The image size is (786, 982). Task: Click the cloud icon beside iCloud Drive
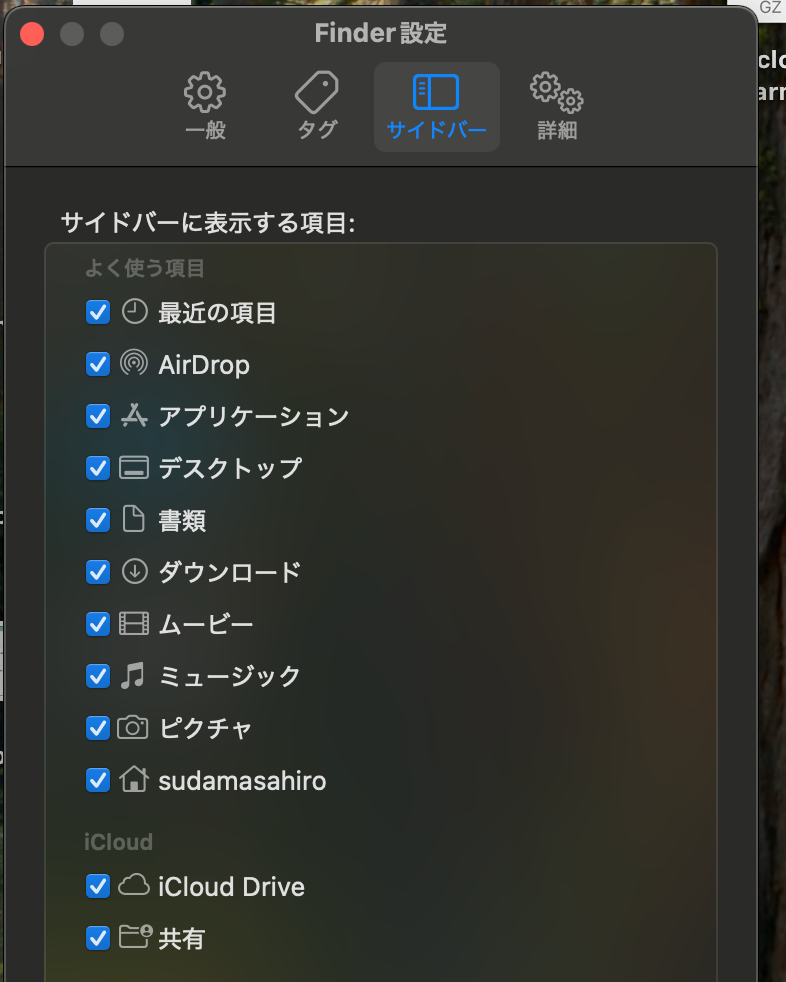tap(134, 885)
